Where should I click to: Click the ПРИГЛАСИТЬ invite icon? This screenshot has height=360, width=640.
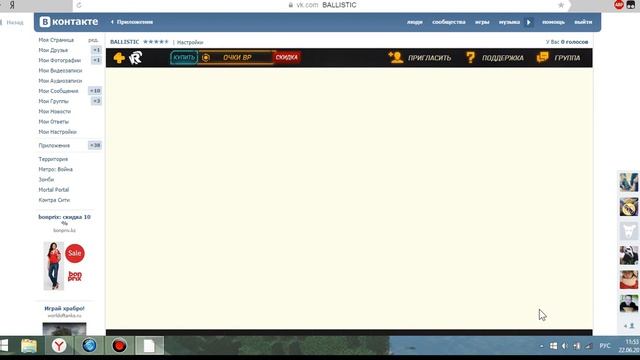[x=396, y=58]
